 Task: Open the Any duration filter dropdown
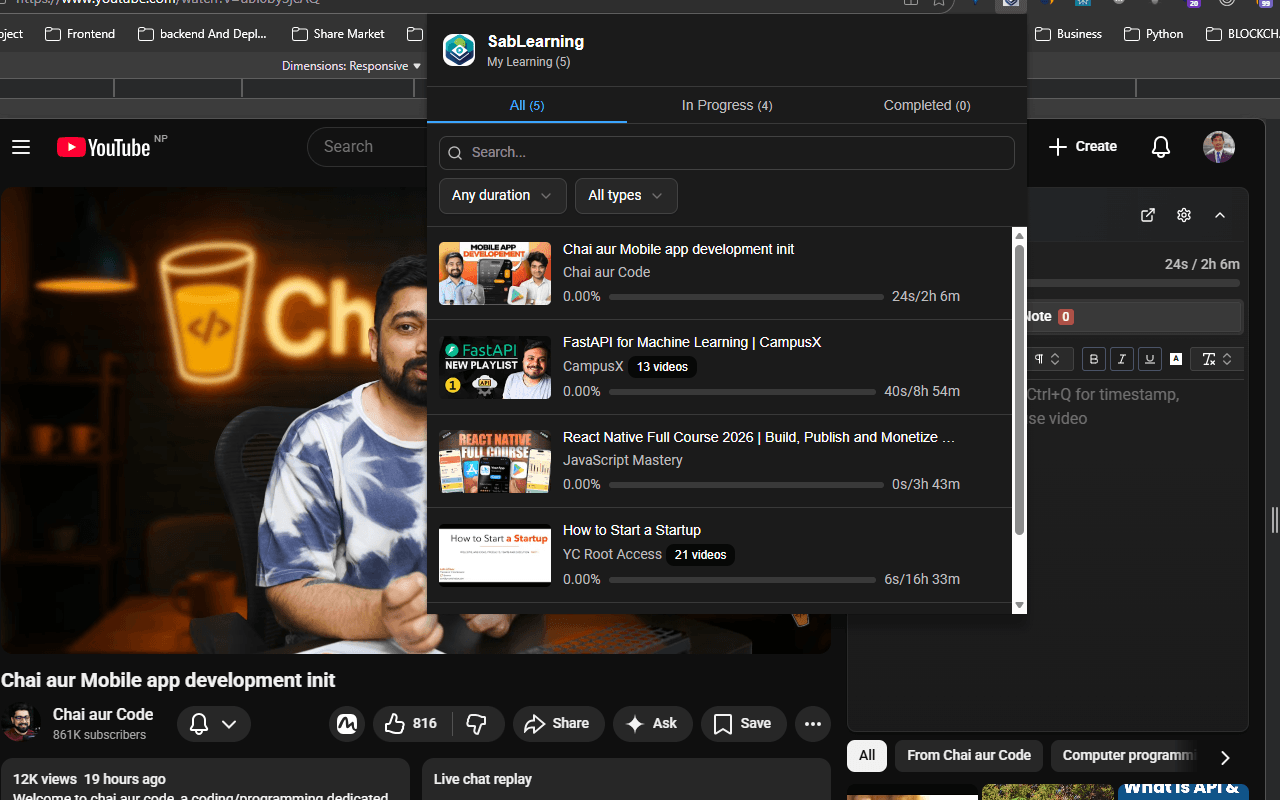(x=502, y=196)
